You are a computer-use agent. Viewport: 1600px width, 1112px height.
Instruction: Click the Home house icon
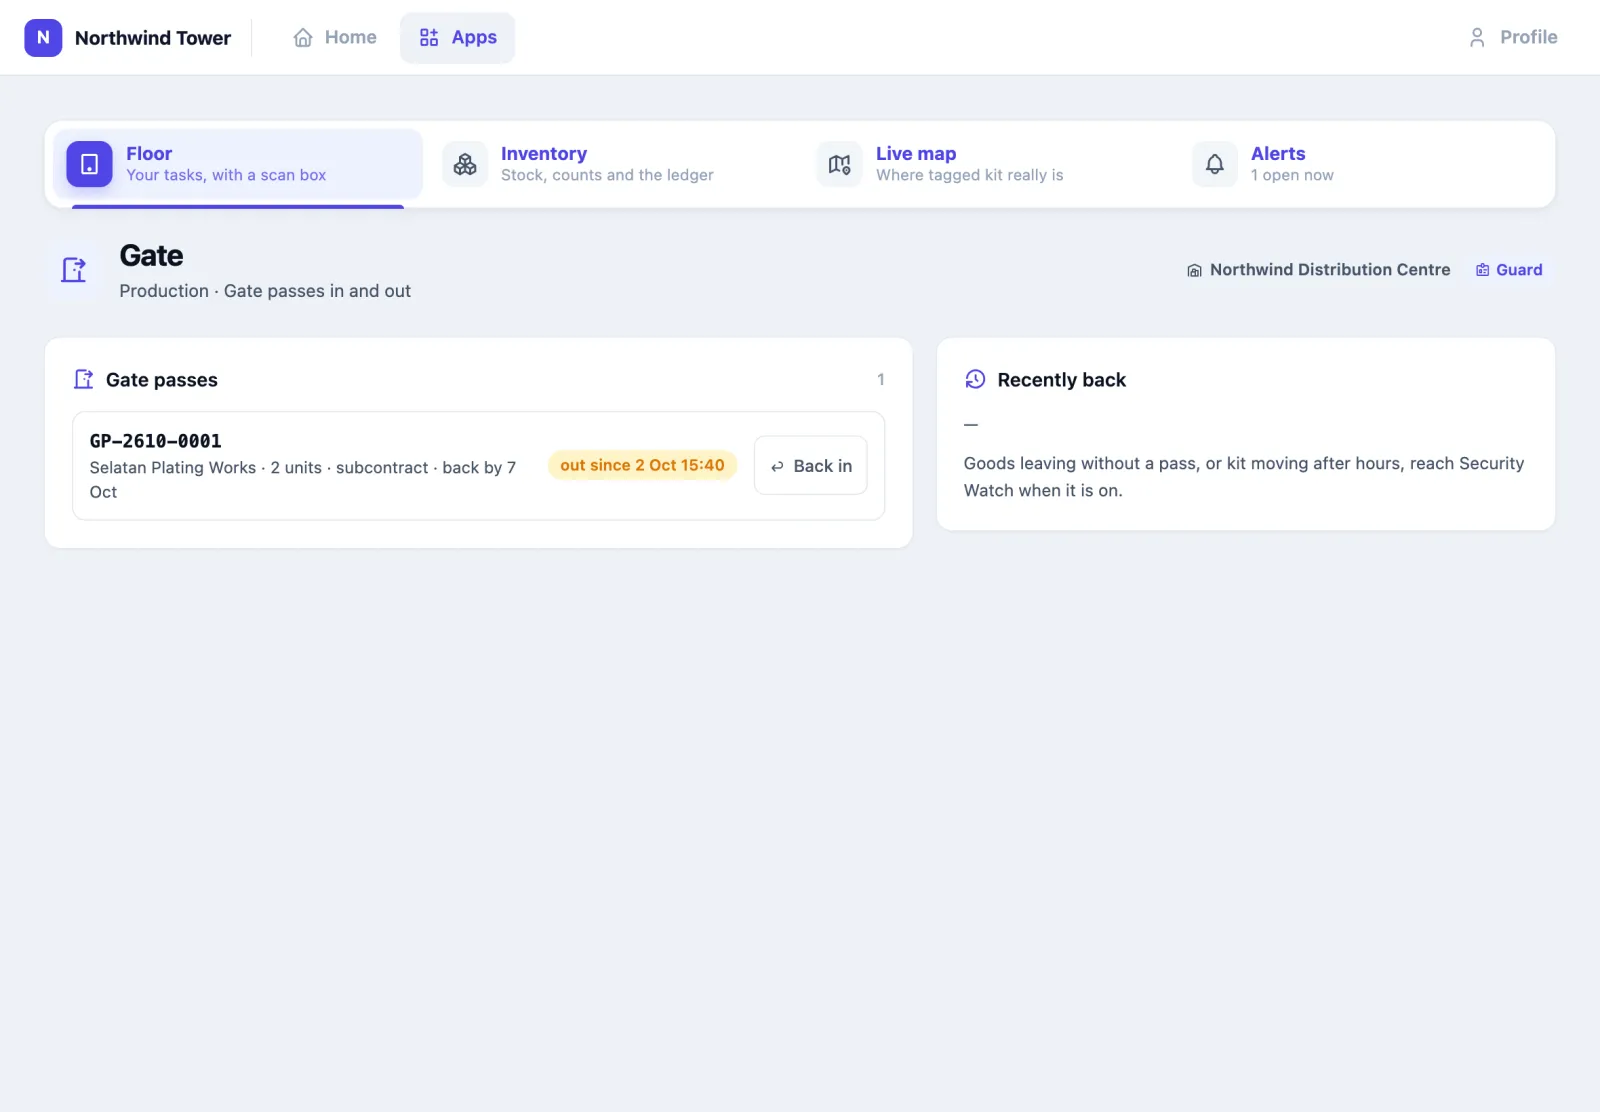[303, 38]
